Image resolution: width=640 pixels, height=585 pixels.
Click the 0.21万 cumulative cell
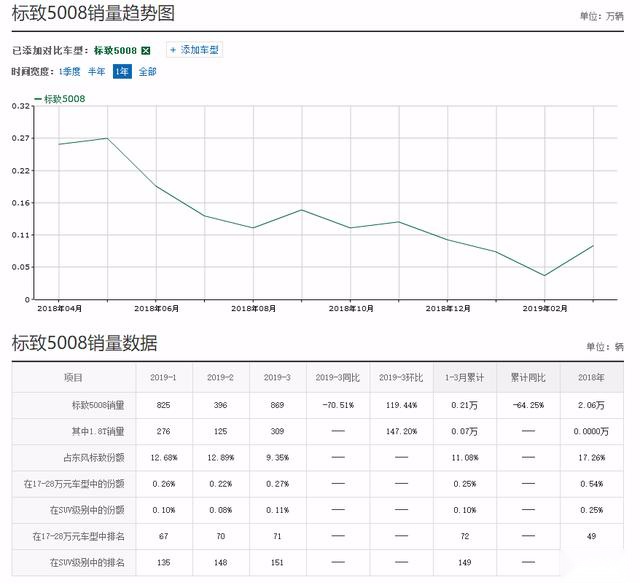464,405
